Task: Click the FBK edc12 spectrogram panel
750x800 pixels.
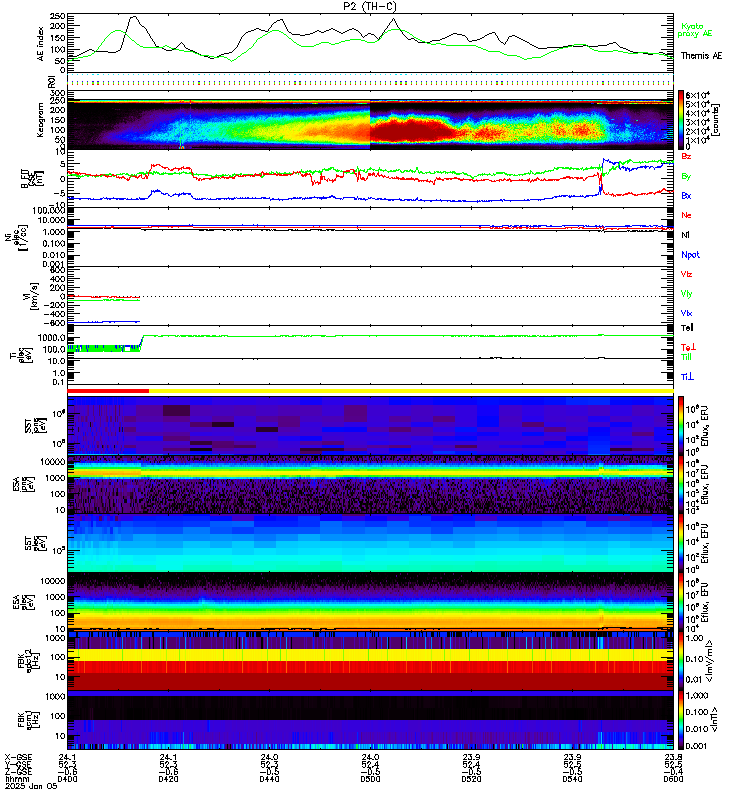Action: 370,661
